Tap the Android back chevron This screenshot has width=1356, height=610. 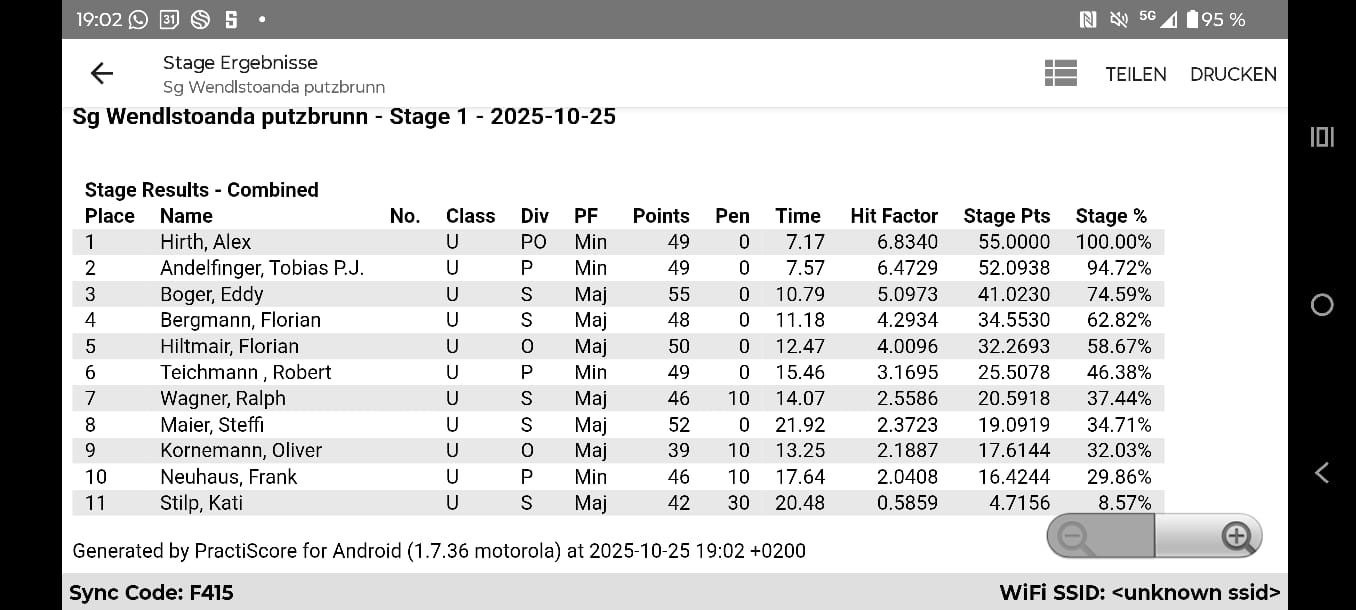point(1321,473)
